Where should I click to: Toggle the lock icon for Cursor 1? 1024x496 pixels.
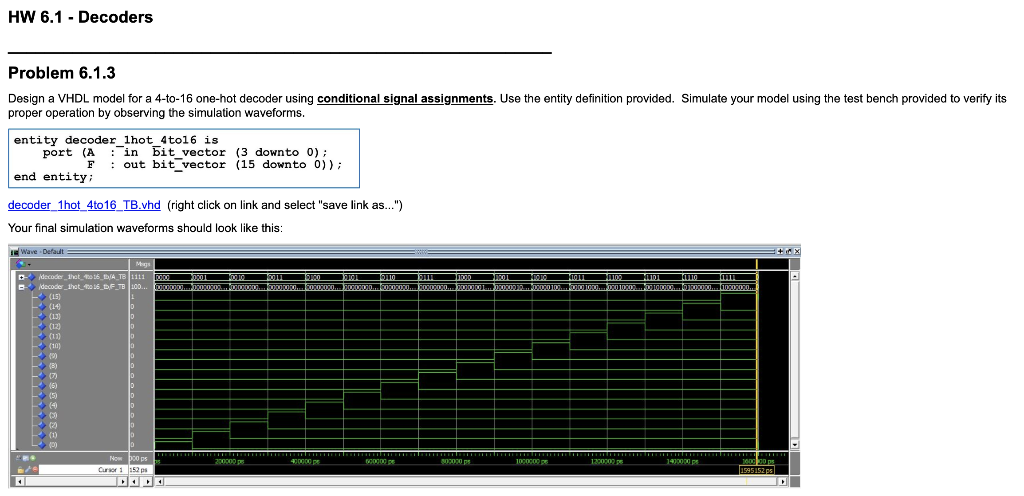click(20, 470)
